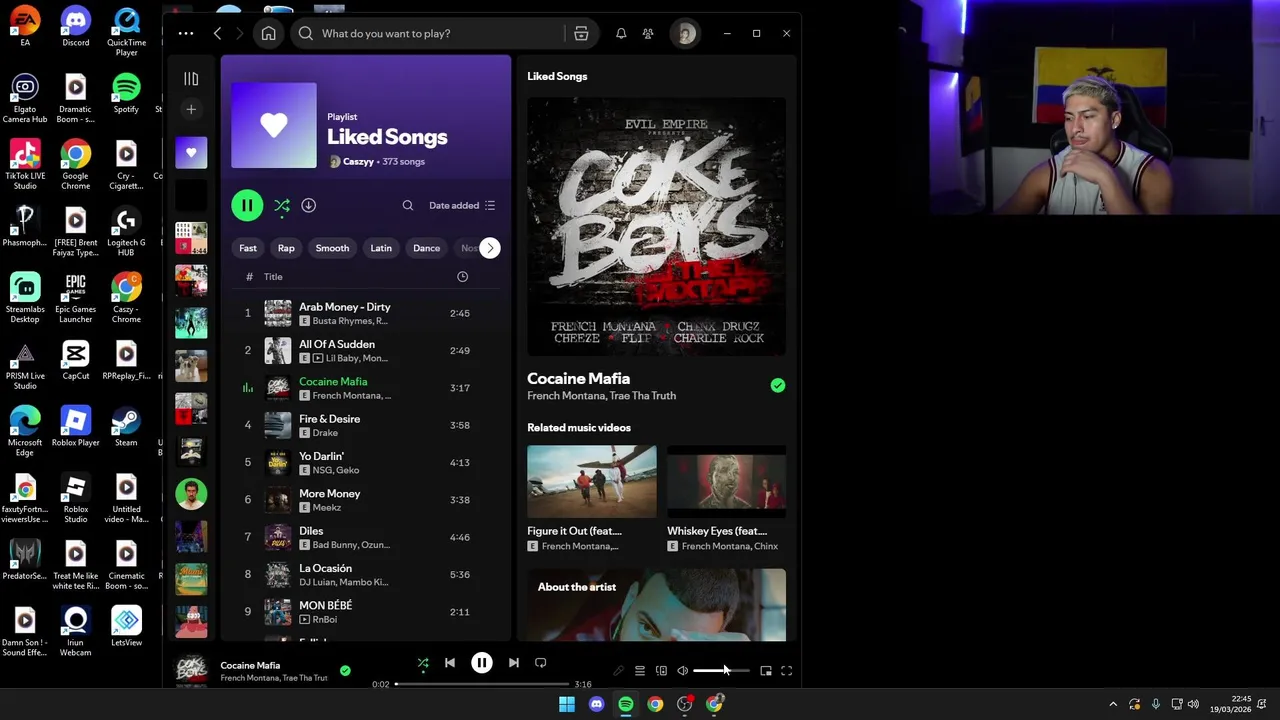Image resolution: width=1280 pixels, height=720 pixels.
Task: Filter by the Fast tag
Action: (248, 248)
